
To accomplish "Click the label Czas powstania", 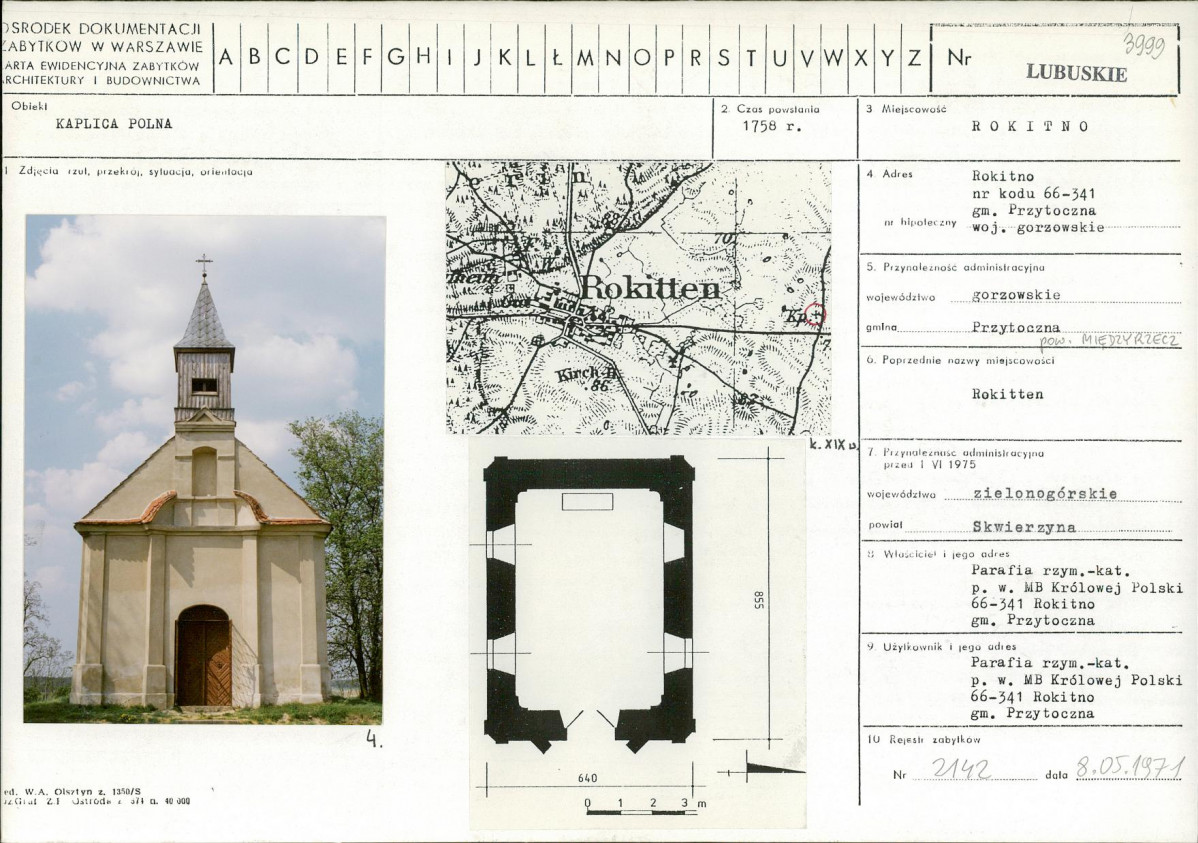I will (778, 109).
